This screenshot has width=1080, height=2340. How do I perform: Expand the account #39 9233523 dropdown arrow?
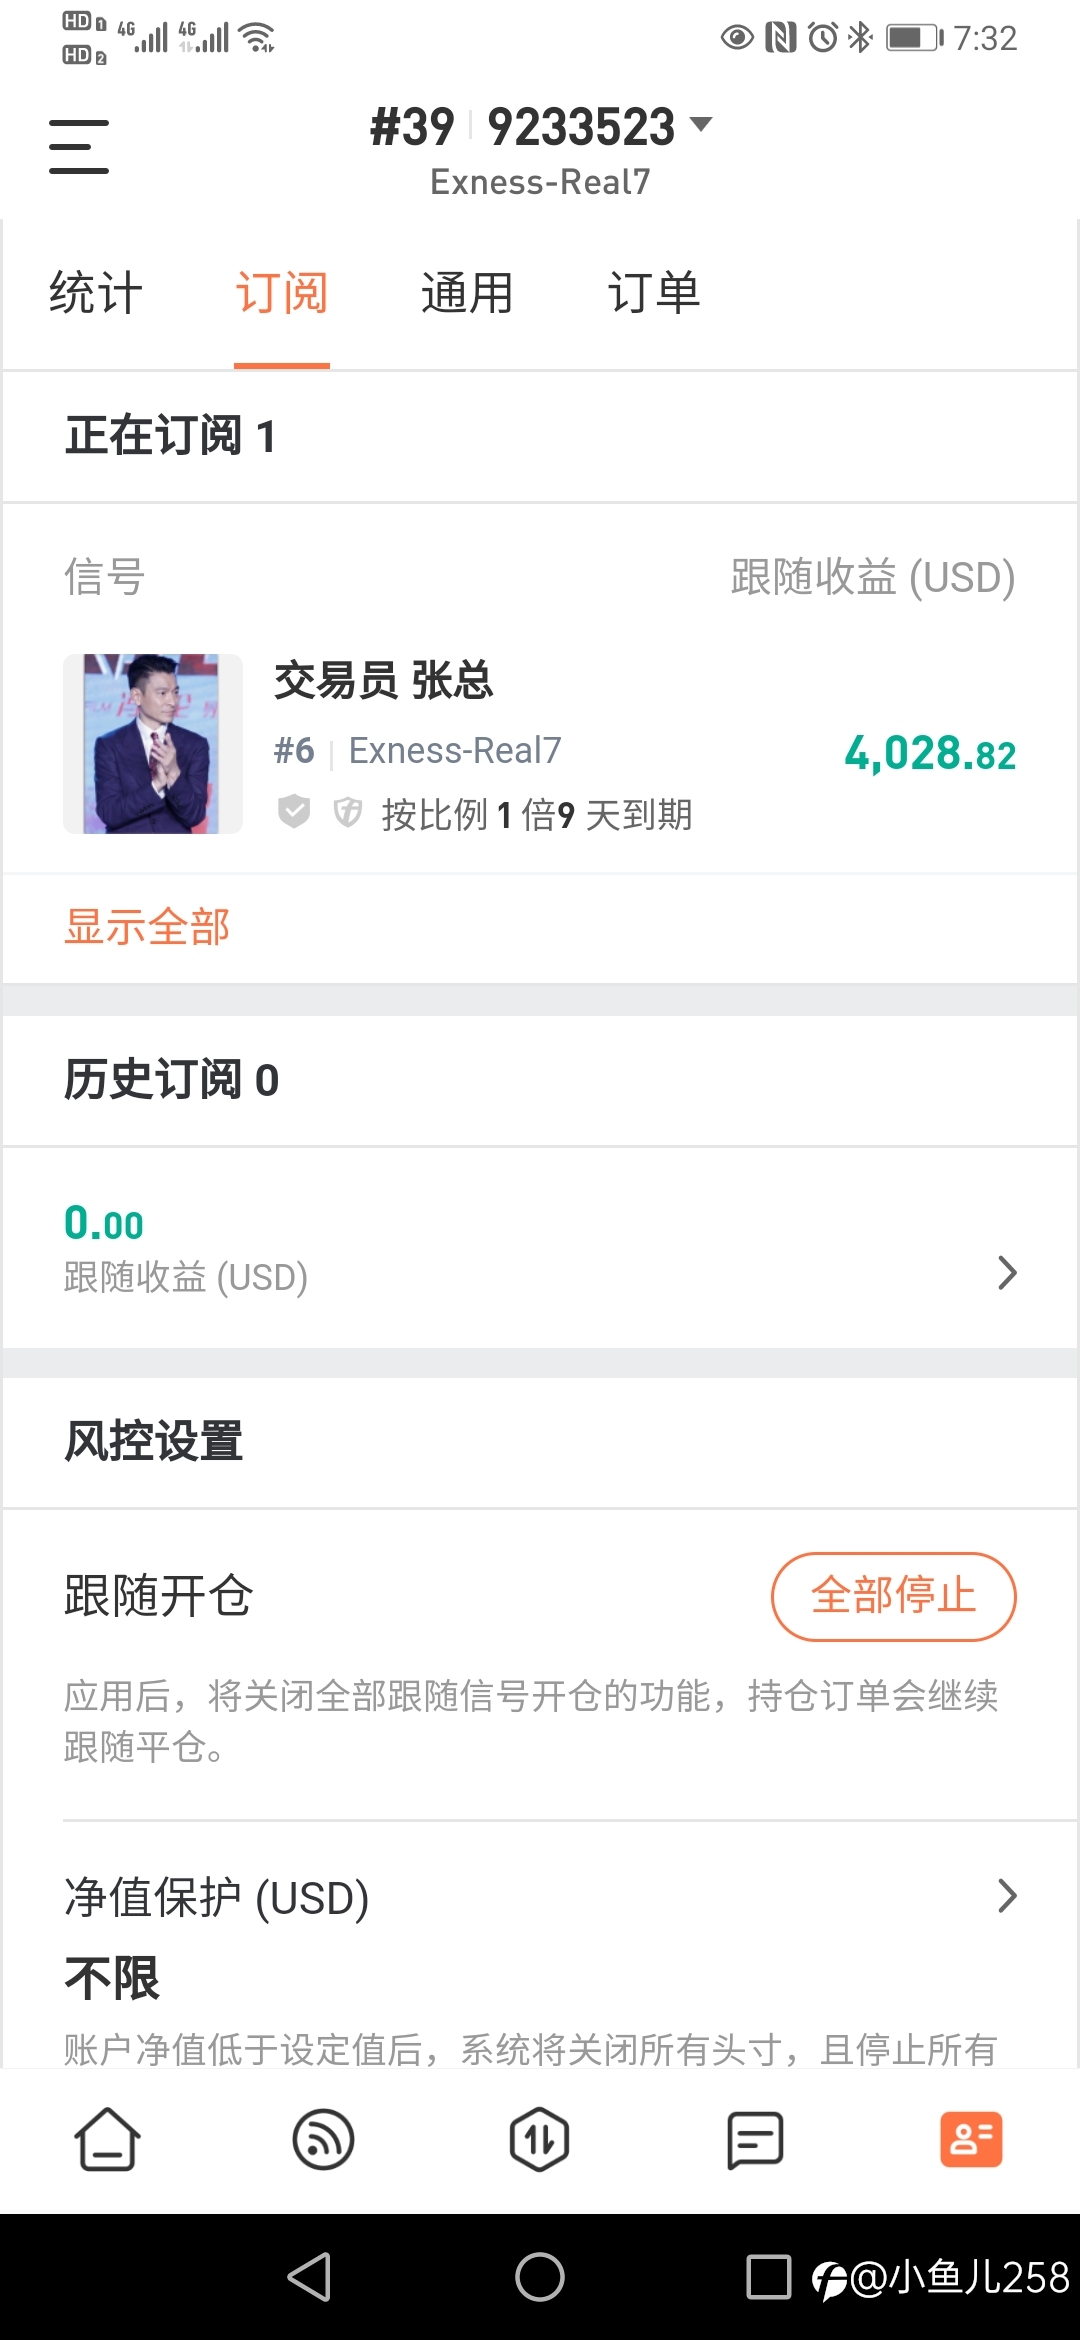click(x=701, y=124)
